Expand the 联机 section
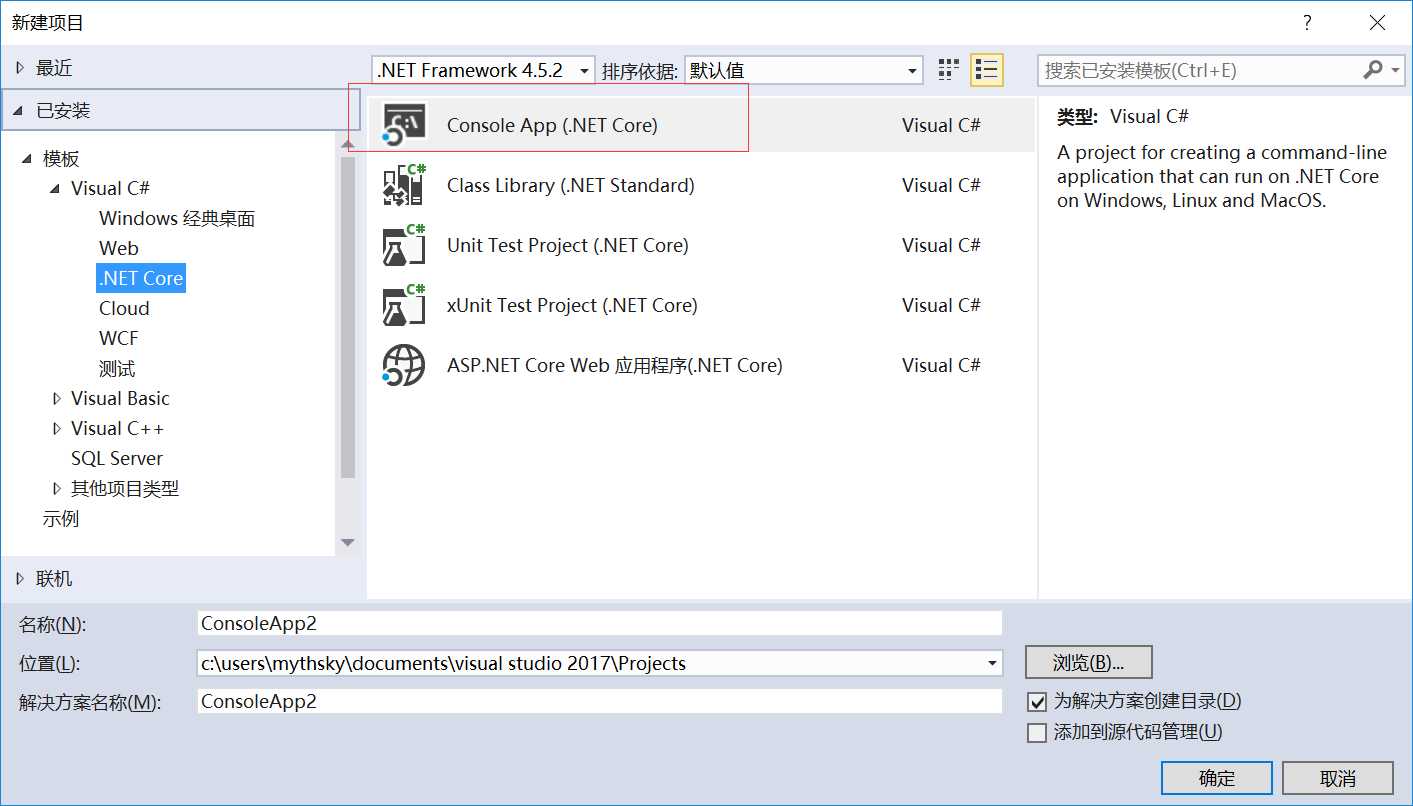 20,579
